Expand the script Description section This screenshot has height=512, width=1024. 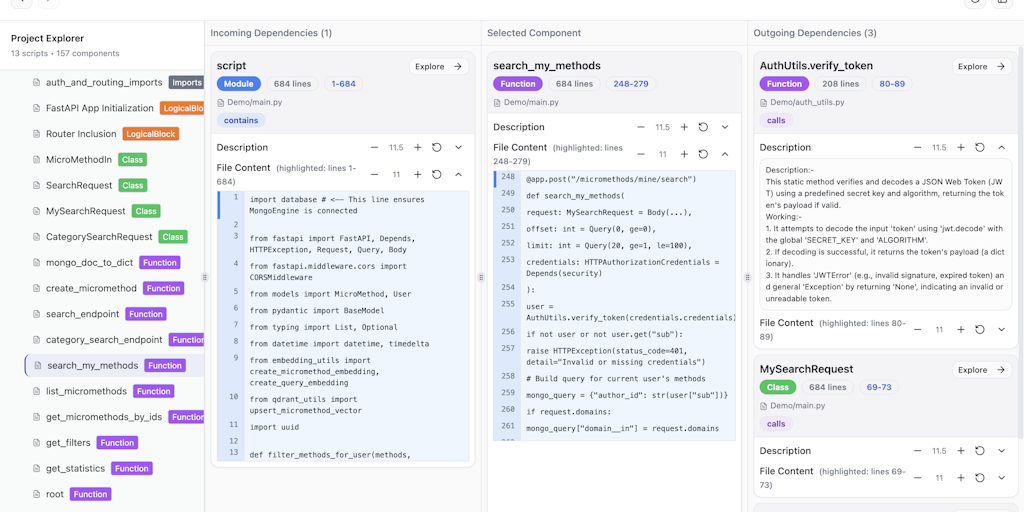(x=458, y=147)
